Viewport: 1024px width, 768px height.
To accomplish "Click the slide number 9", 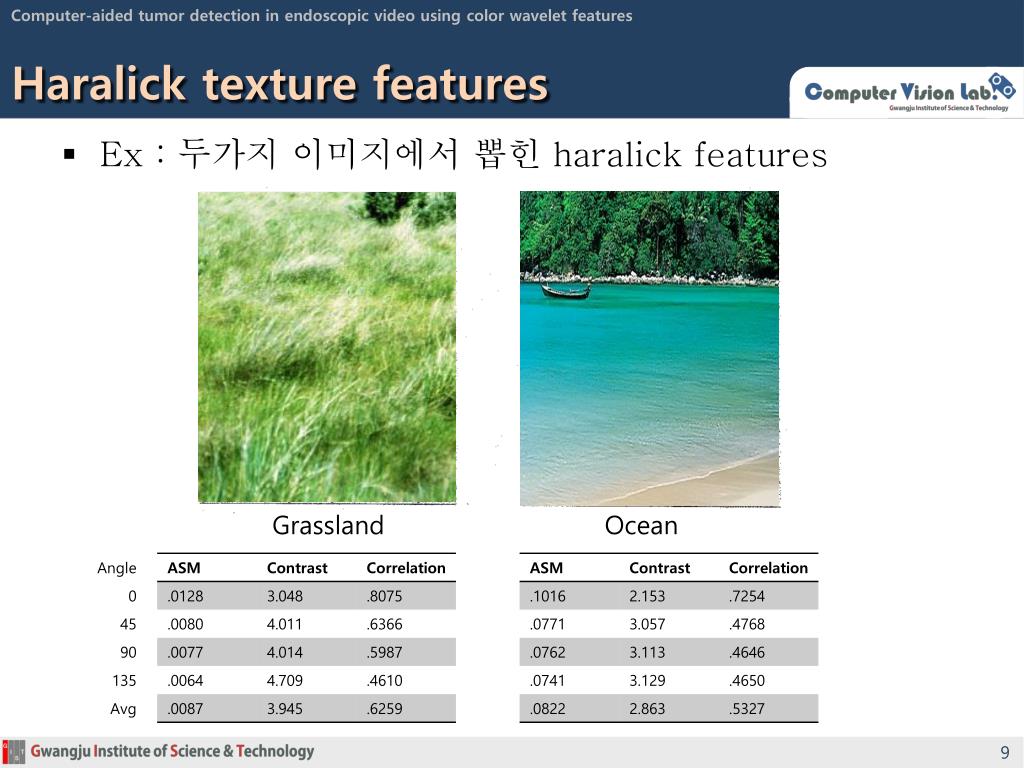I will pos(1004,752).
